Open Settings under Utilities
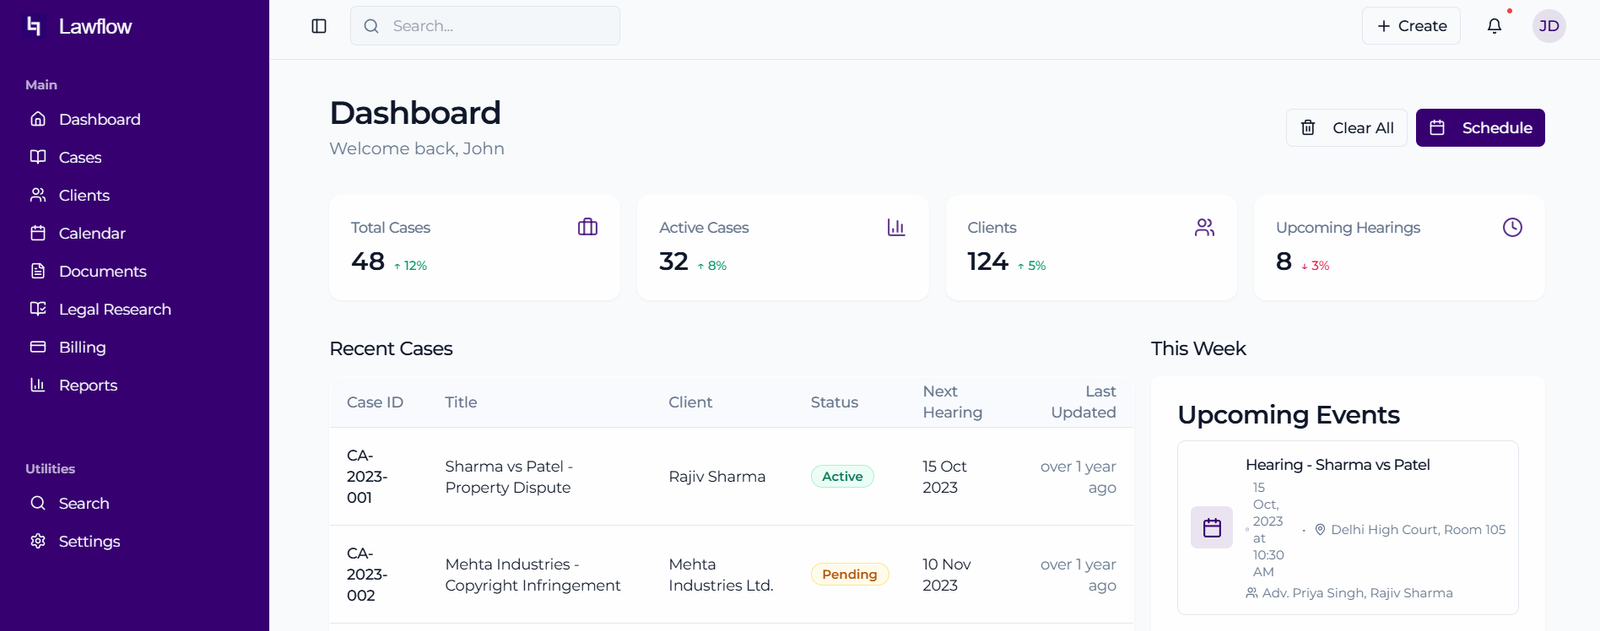Image resolution: width=1600 pixels, height=631 pixels. [89, 541]
